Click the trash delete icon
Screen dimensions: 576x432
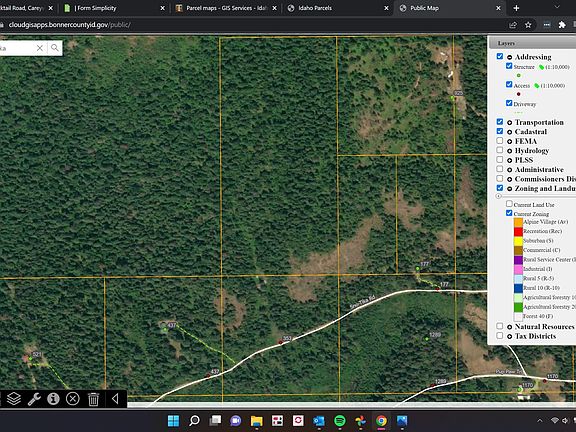coord(93,399)
